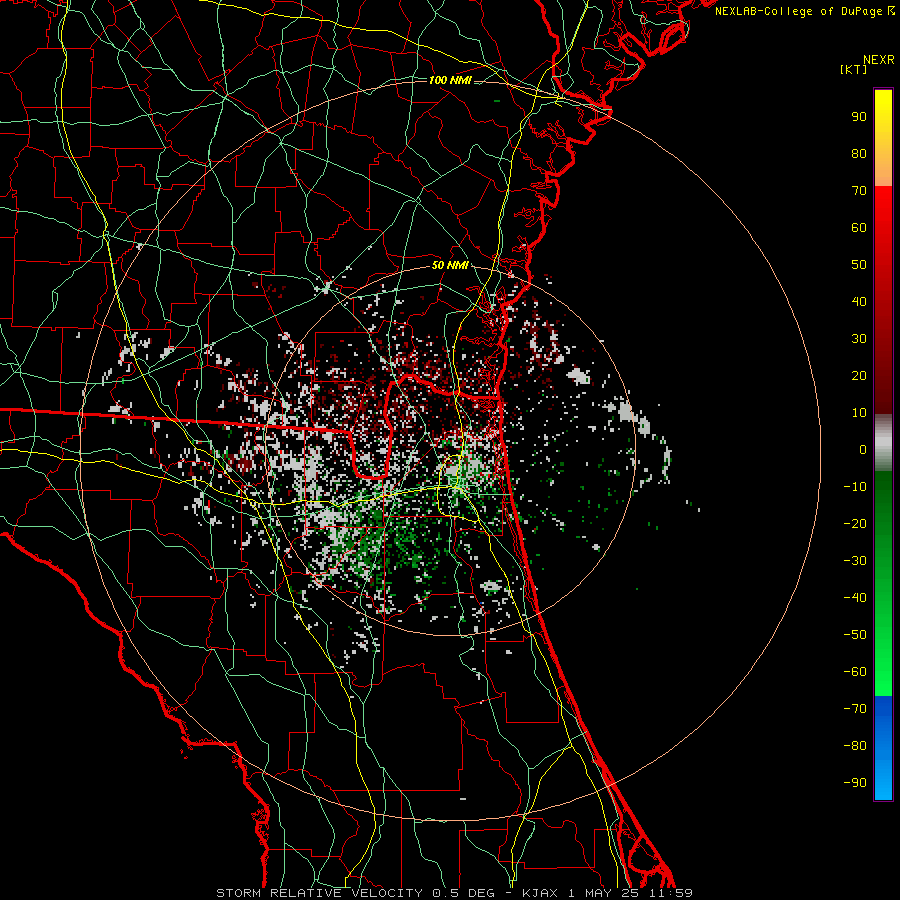900x900 pixels.
Task: Select the -90 value on the velocity scale
Action: tap(855, 783)
